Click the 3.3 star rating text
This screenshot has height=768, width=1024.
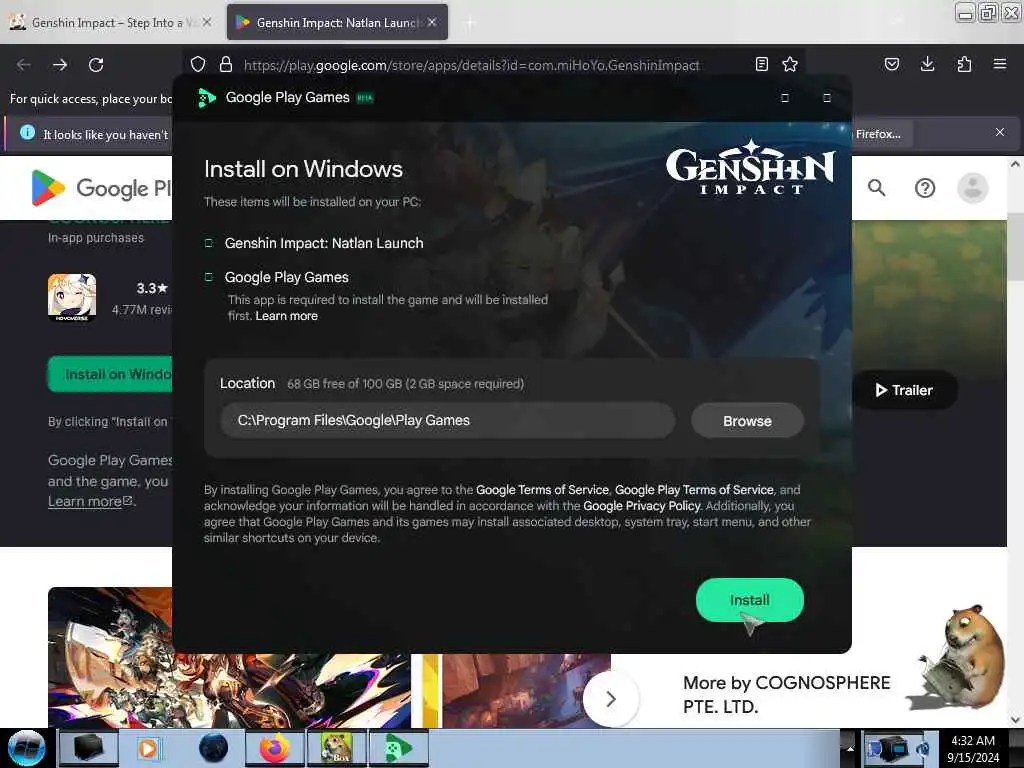[x=152, y=288]
